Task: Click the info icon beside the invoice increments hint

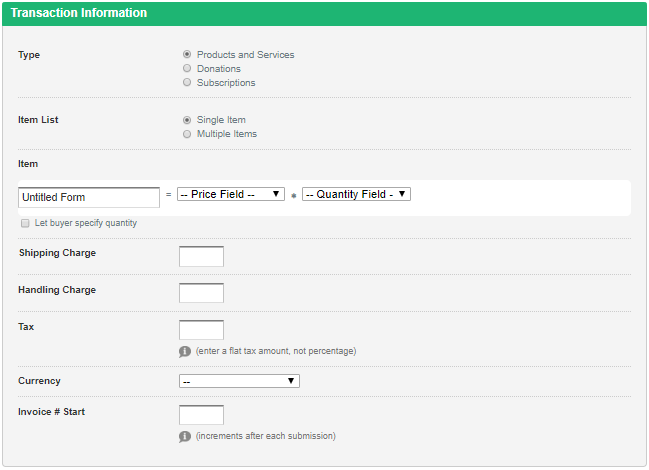Action: coord(185,436)
